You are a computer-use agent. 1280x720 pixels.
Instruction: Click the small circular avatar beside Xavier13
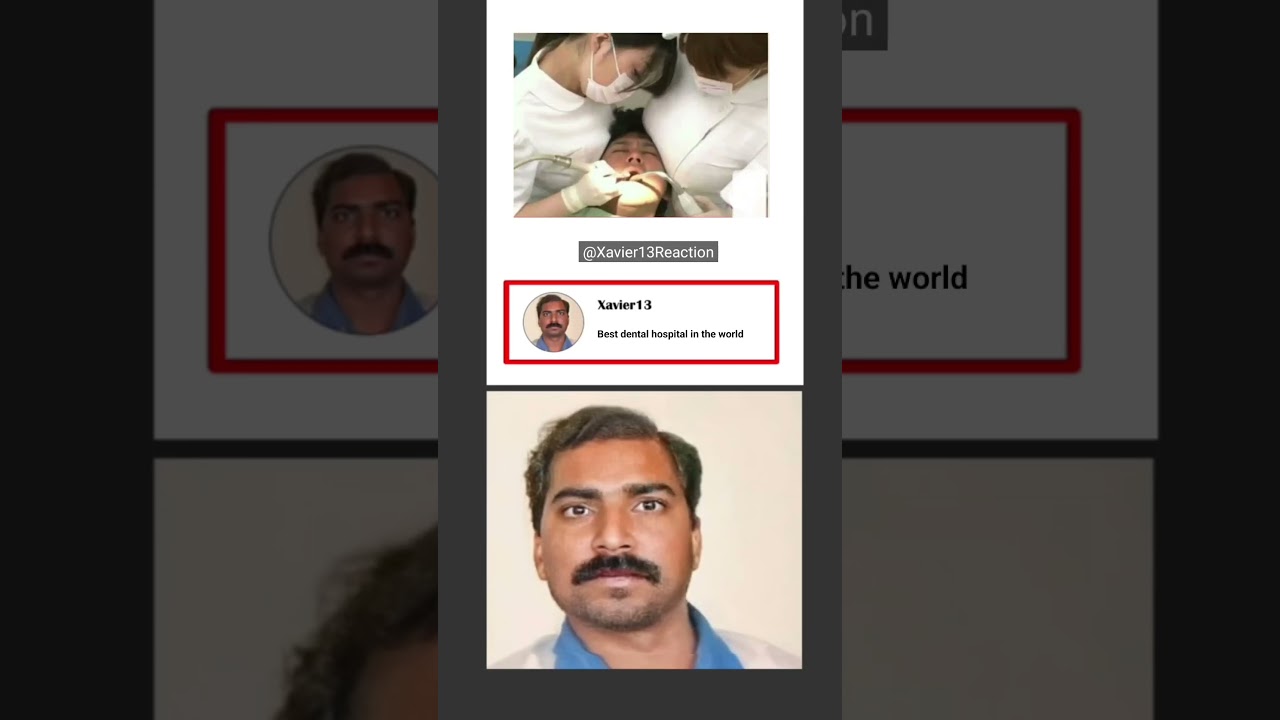coord(553,322)
